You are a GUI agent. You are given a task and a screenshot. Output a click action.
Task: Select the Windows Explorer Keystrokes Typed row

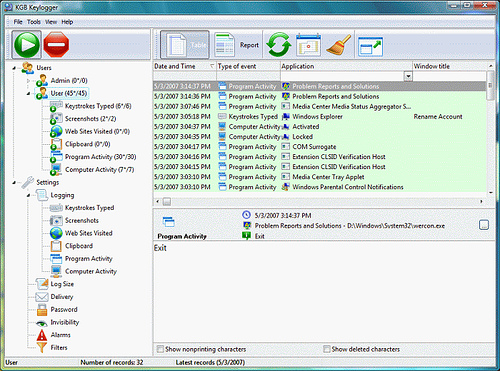(319, 117)
